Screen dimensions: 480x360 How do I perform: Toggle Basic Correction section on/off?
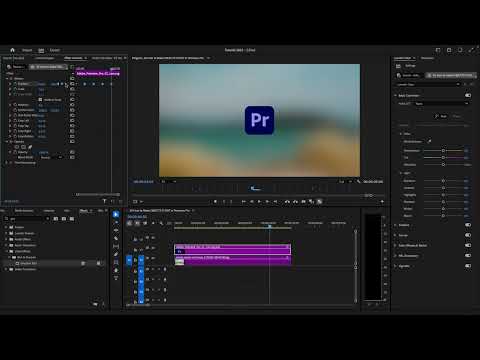[468, 95]
